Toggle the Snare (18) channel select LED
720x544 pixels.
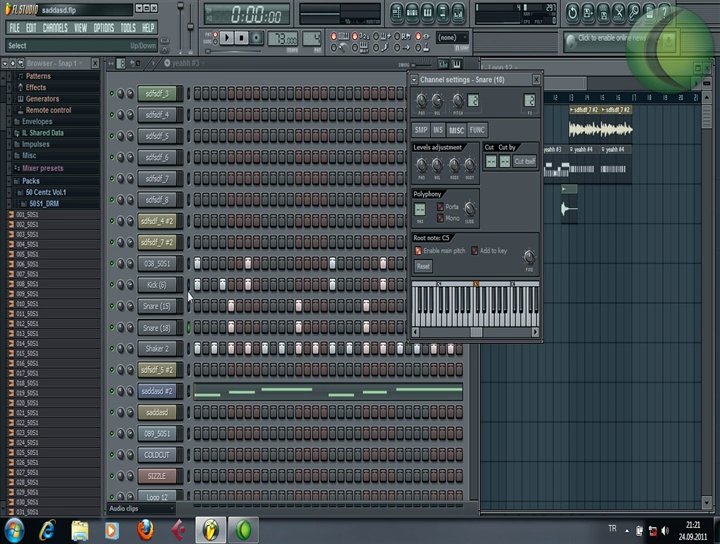[x=188, y=327]
